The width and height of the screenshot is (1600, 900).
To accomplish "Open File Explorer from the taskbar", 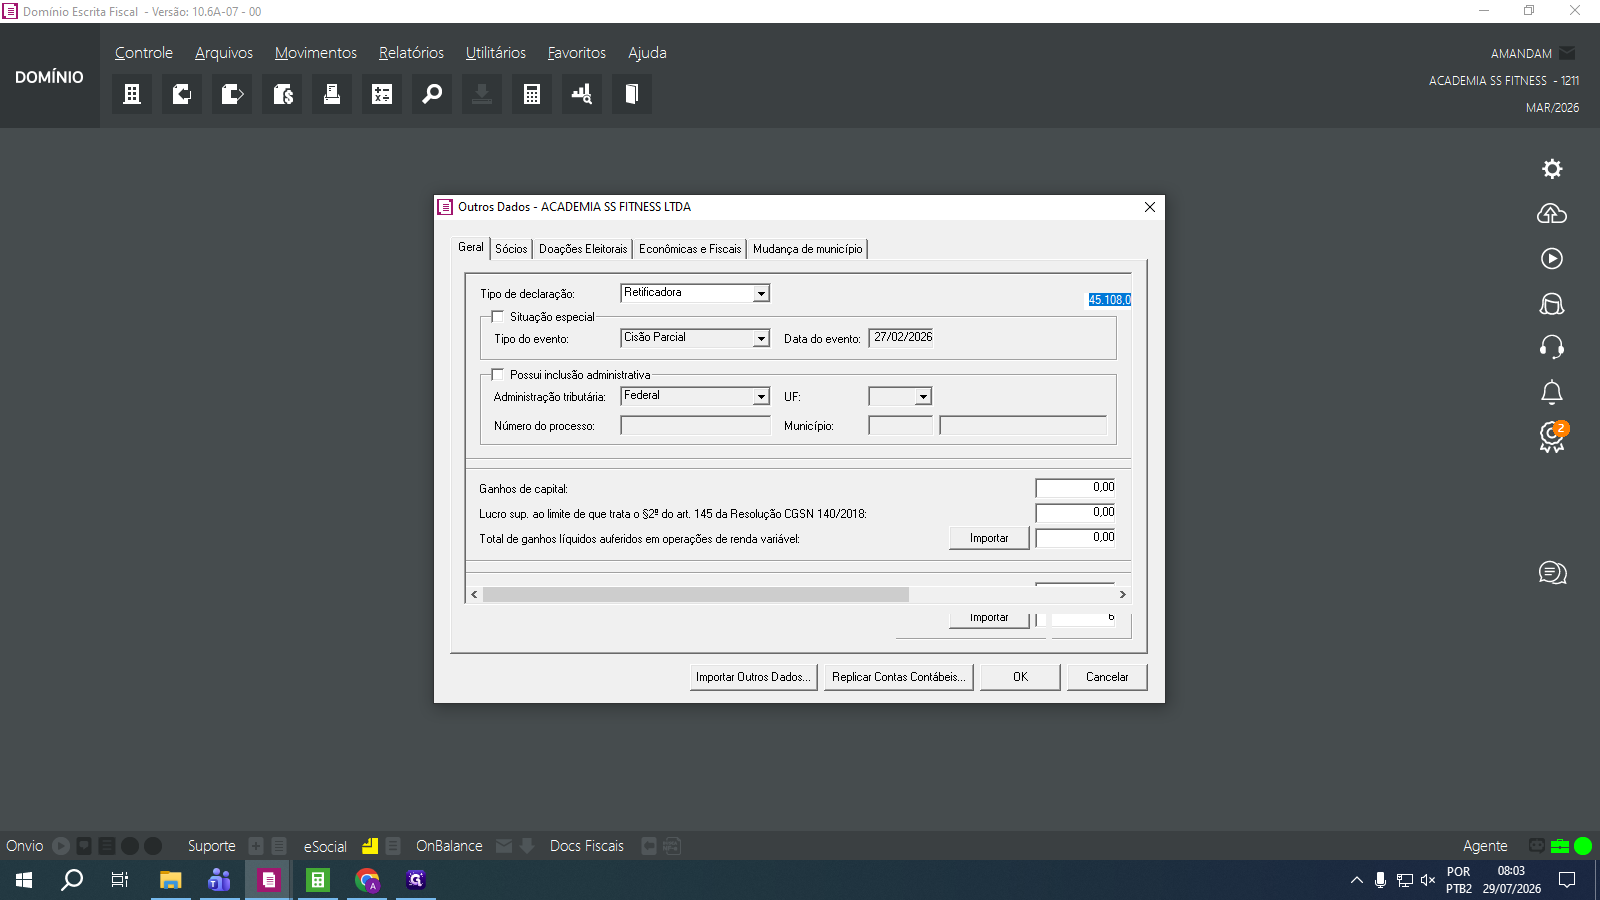I will pyautogui.click(x=170, y=880).
